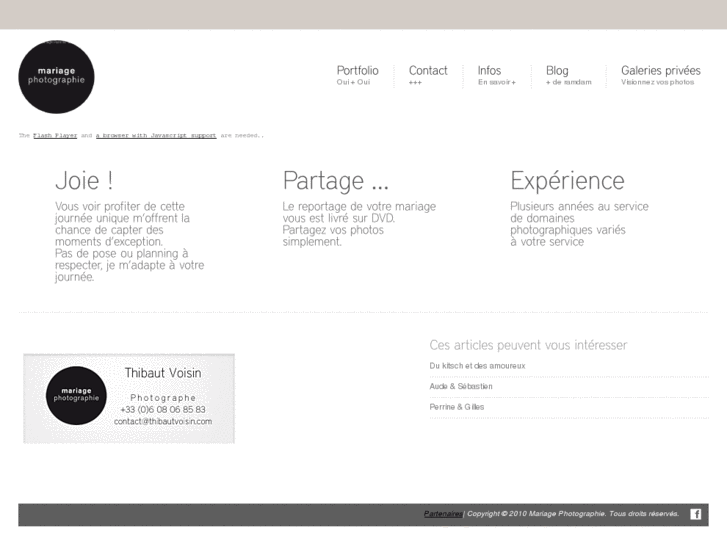Go to the Contact menu item
The height and width of the screenshot is (545, 727).
pyautogui.click(x=428, y=75)
